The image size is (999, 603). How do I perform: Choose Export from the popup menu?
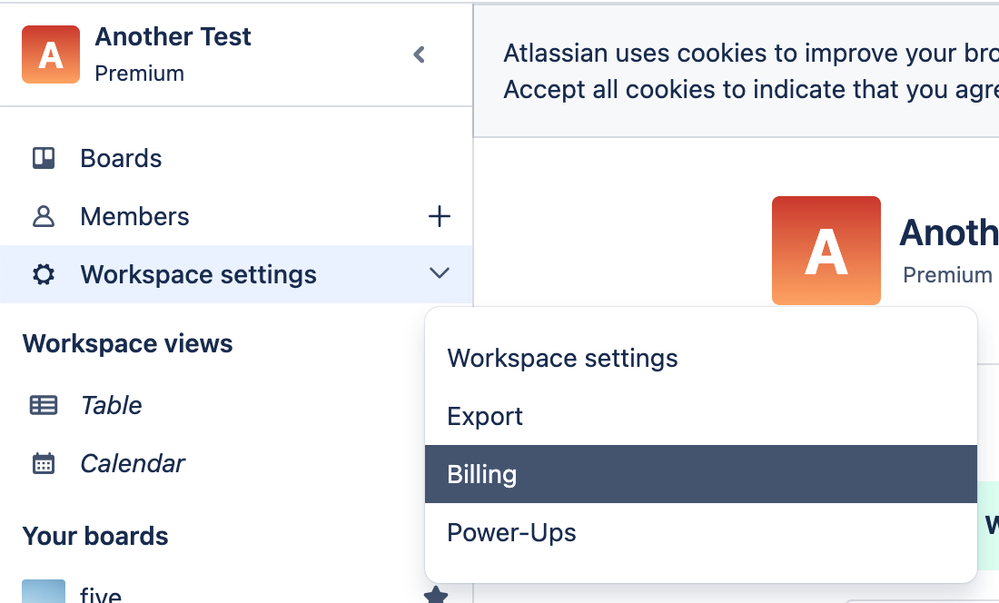(485, 416)
